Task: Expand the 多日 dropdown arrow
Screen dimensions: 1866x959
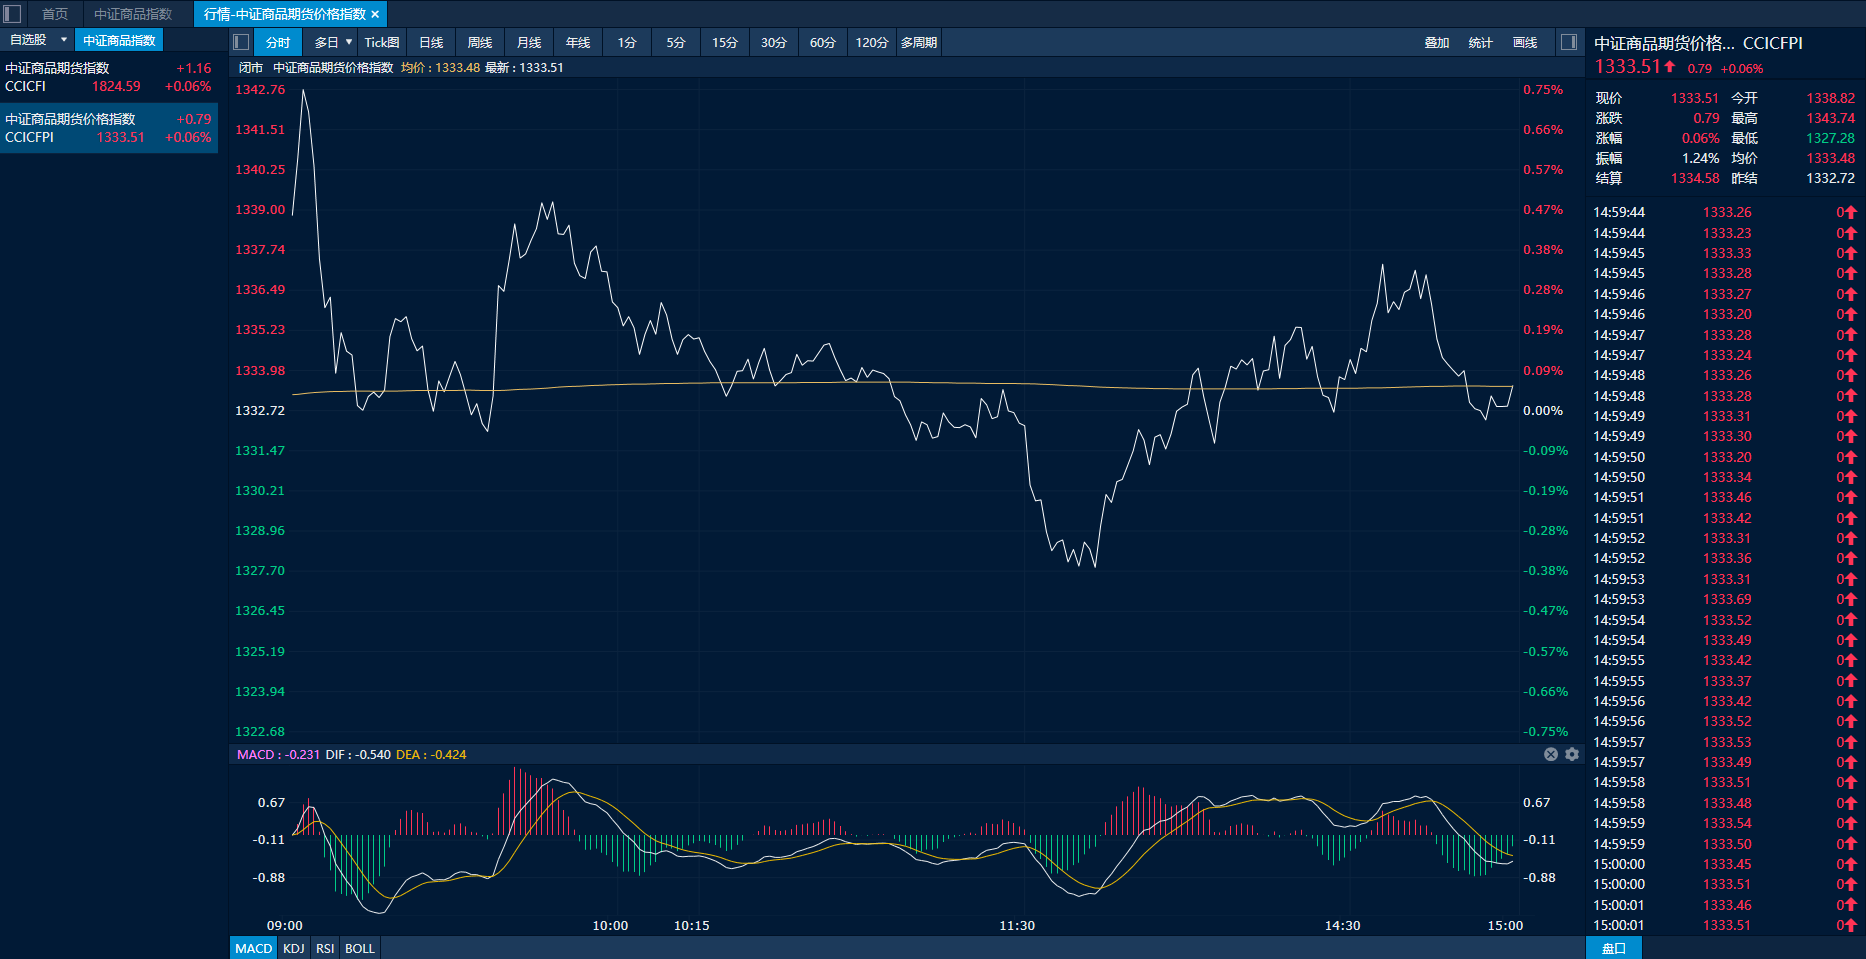Action: point(349,42)
